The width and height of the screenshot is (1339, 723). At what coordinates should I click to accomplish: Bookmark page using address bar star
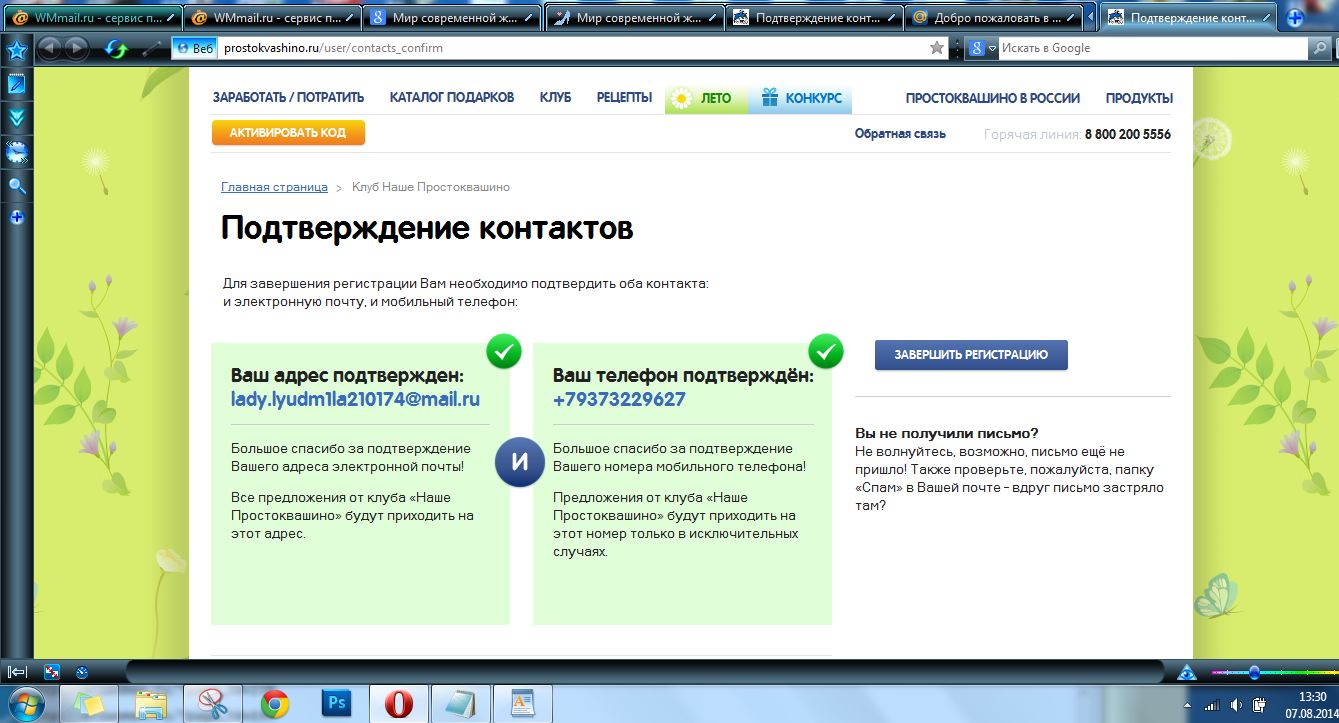937,48
